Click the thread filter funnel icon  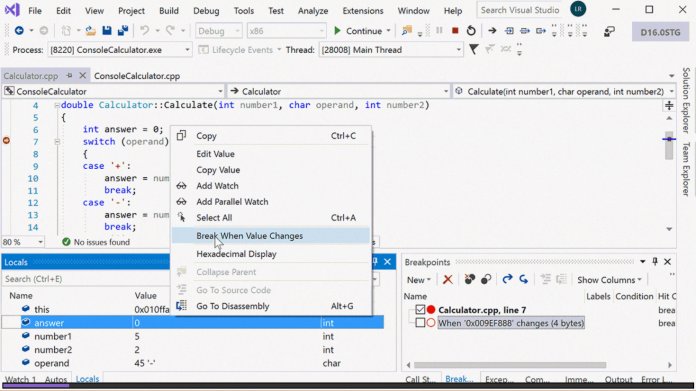[474, 49]
